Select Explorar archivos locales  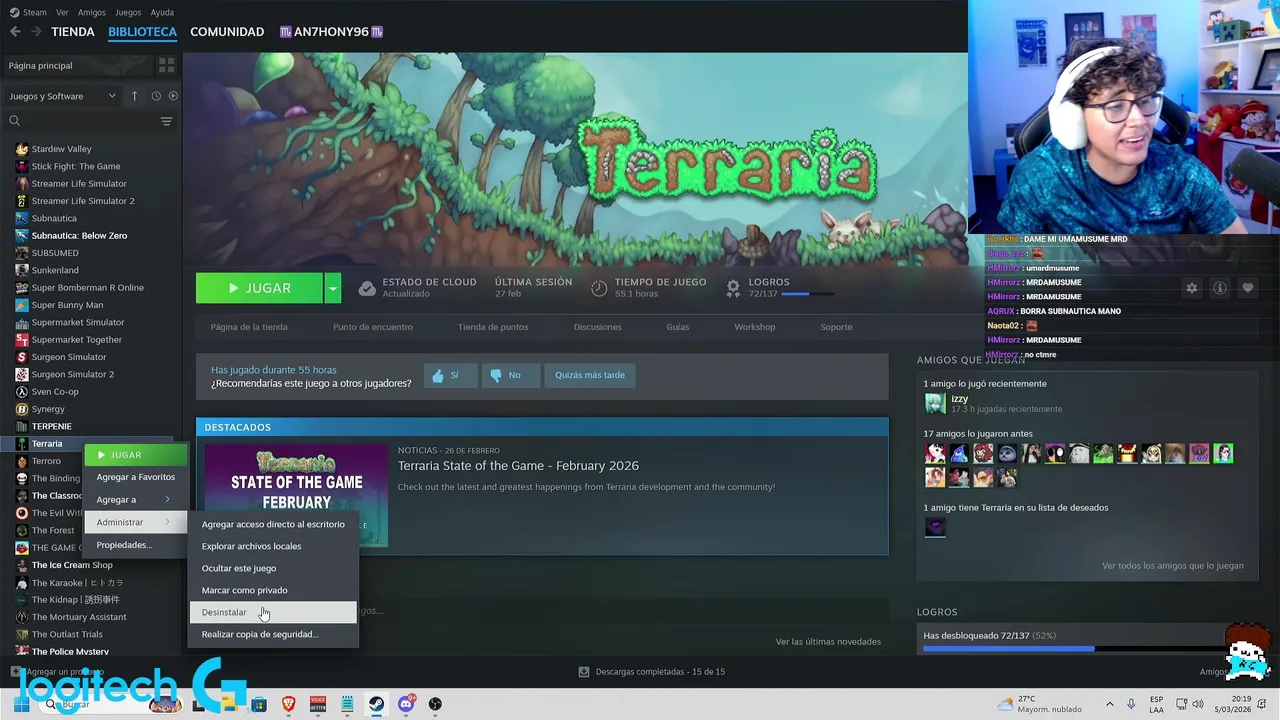coord(273,546)
